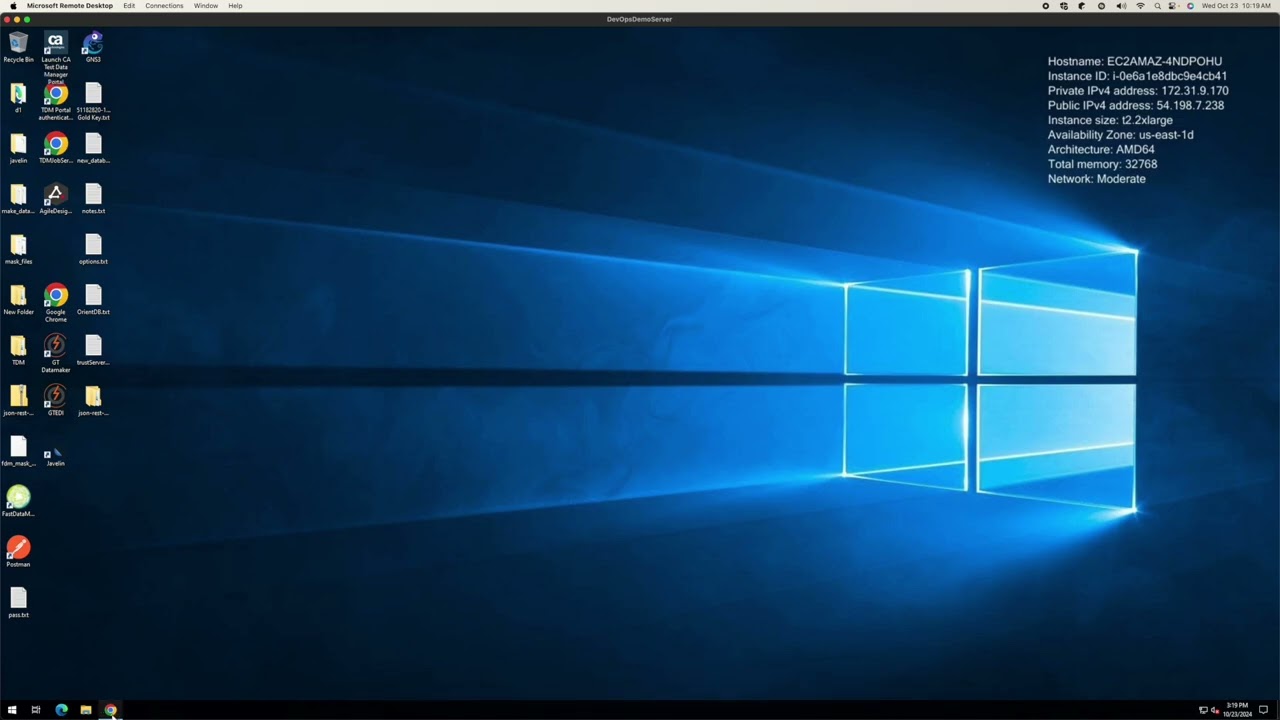Select the OrientDB.txt file
1280x720 pixels.
(93, 300)
